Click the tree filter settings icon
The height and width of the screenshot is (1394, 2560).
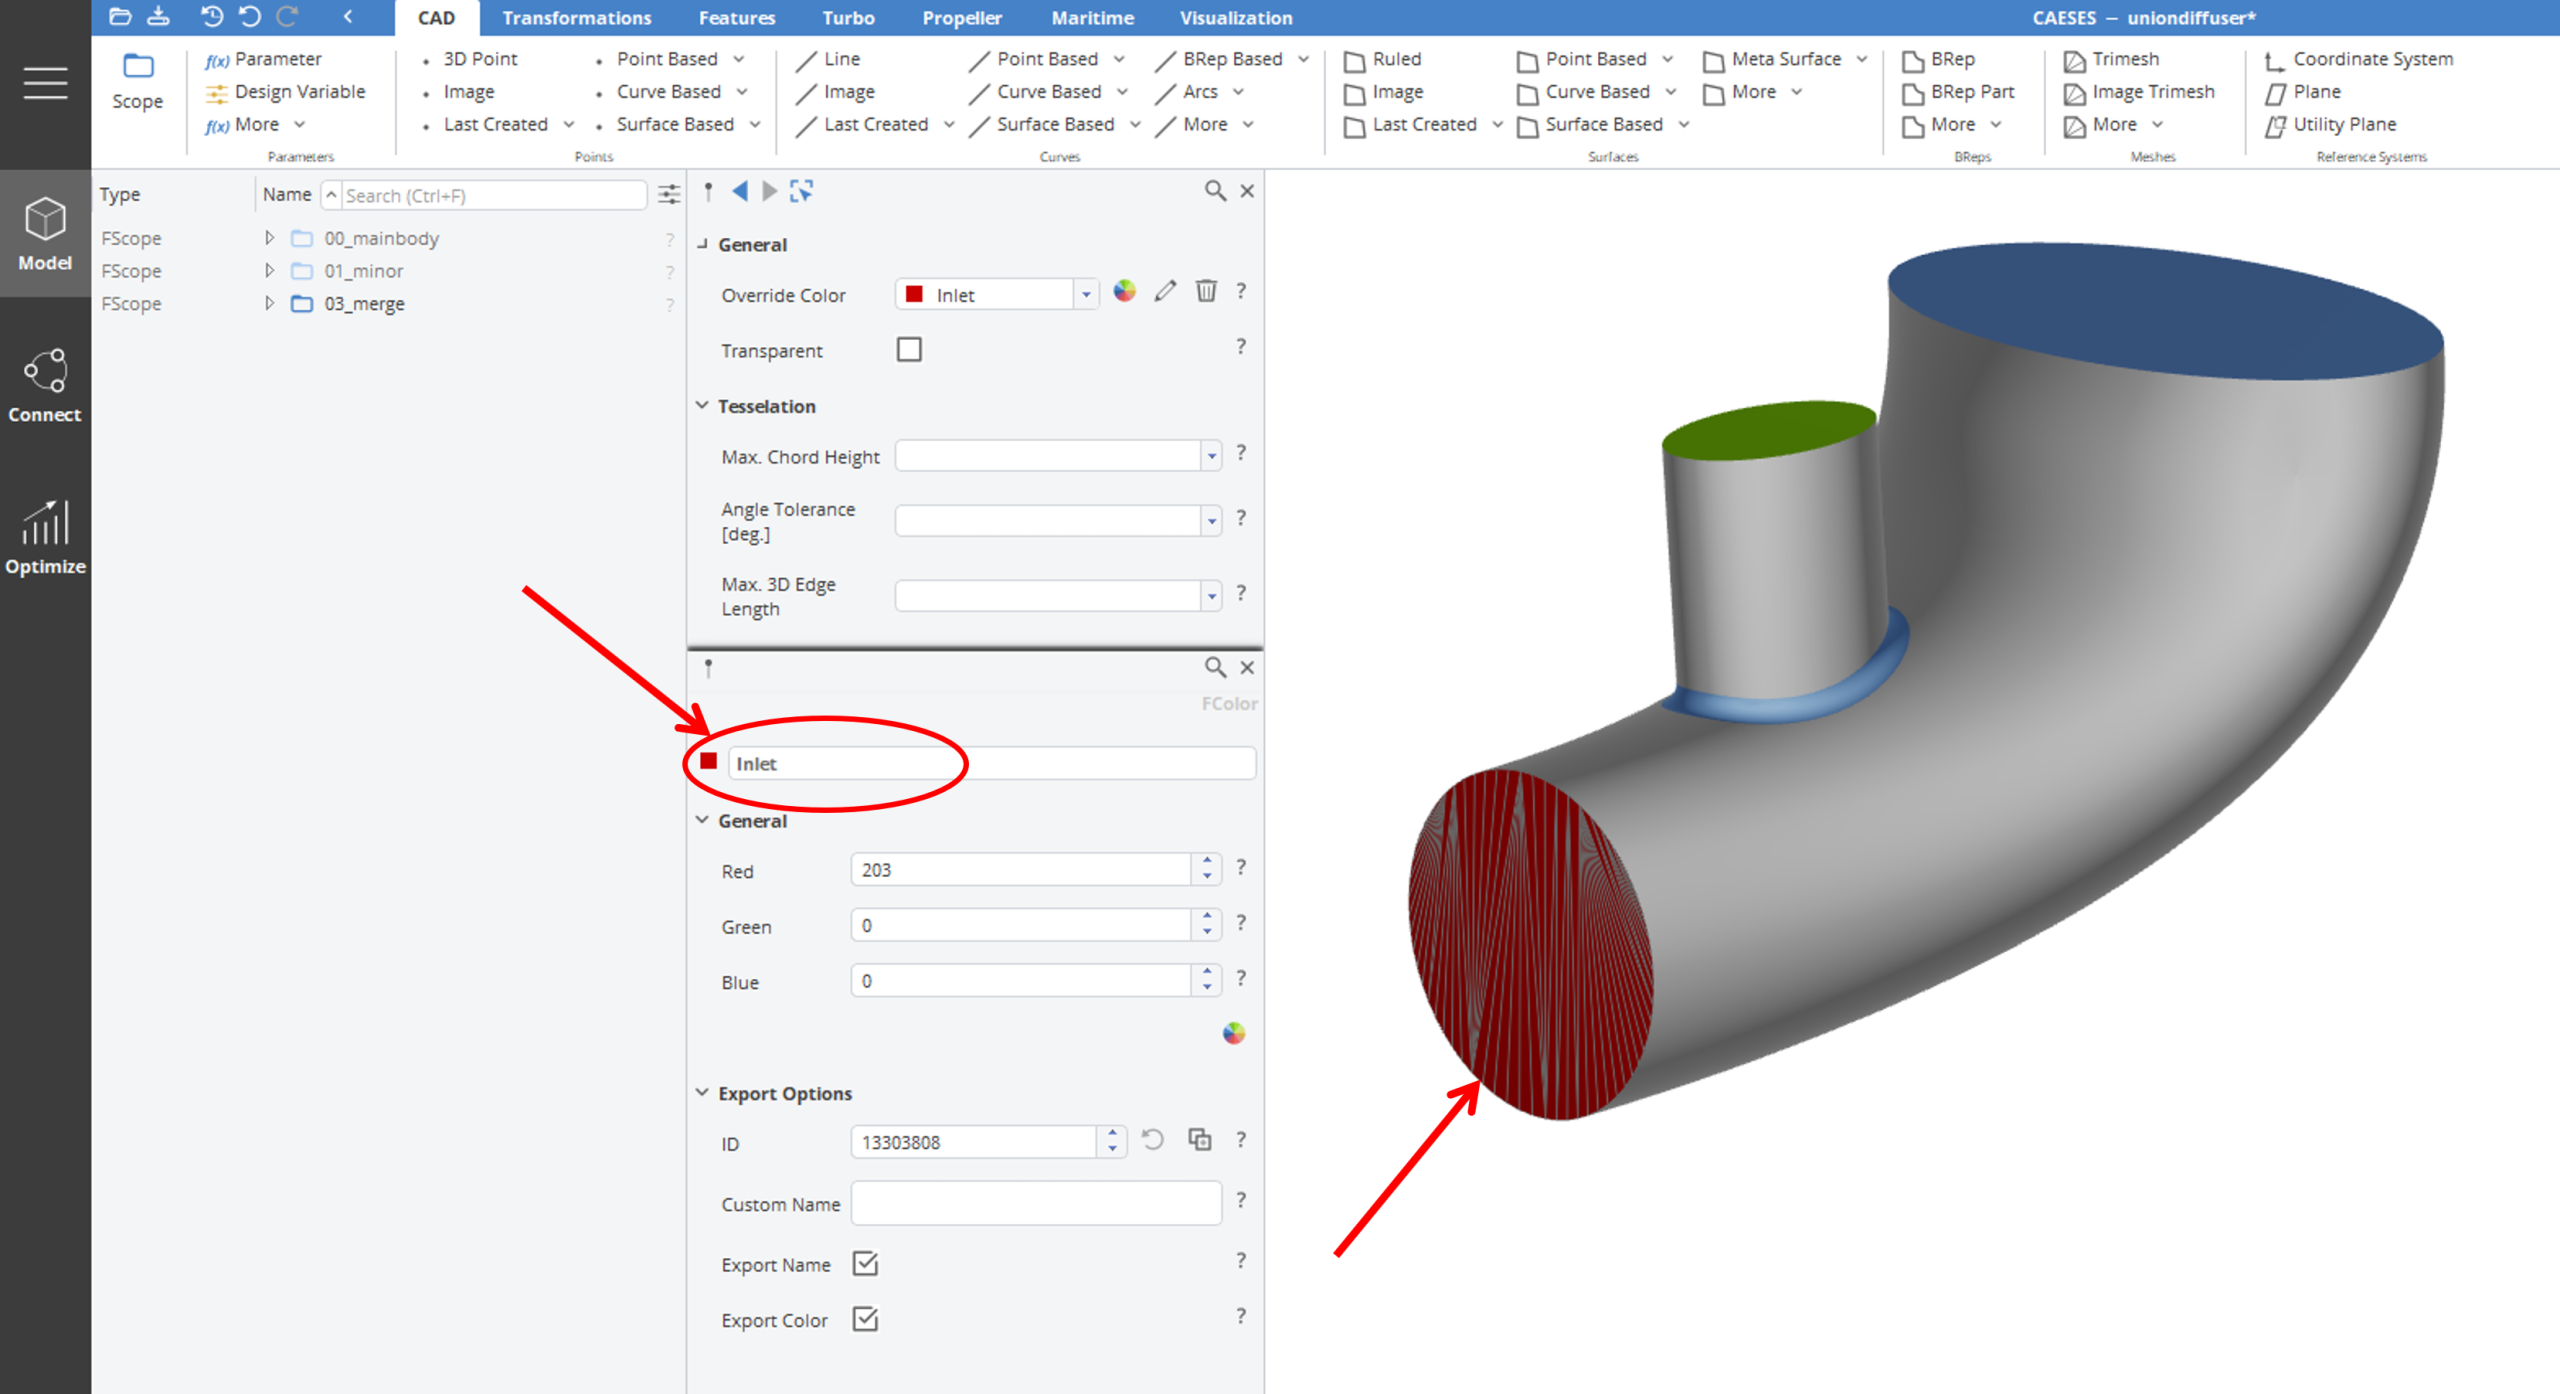(x=669, y=195)
